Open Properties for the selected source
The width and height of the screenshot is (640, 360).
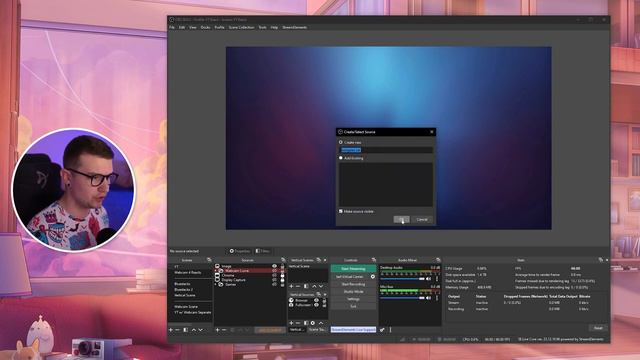(240, 251)
